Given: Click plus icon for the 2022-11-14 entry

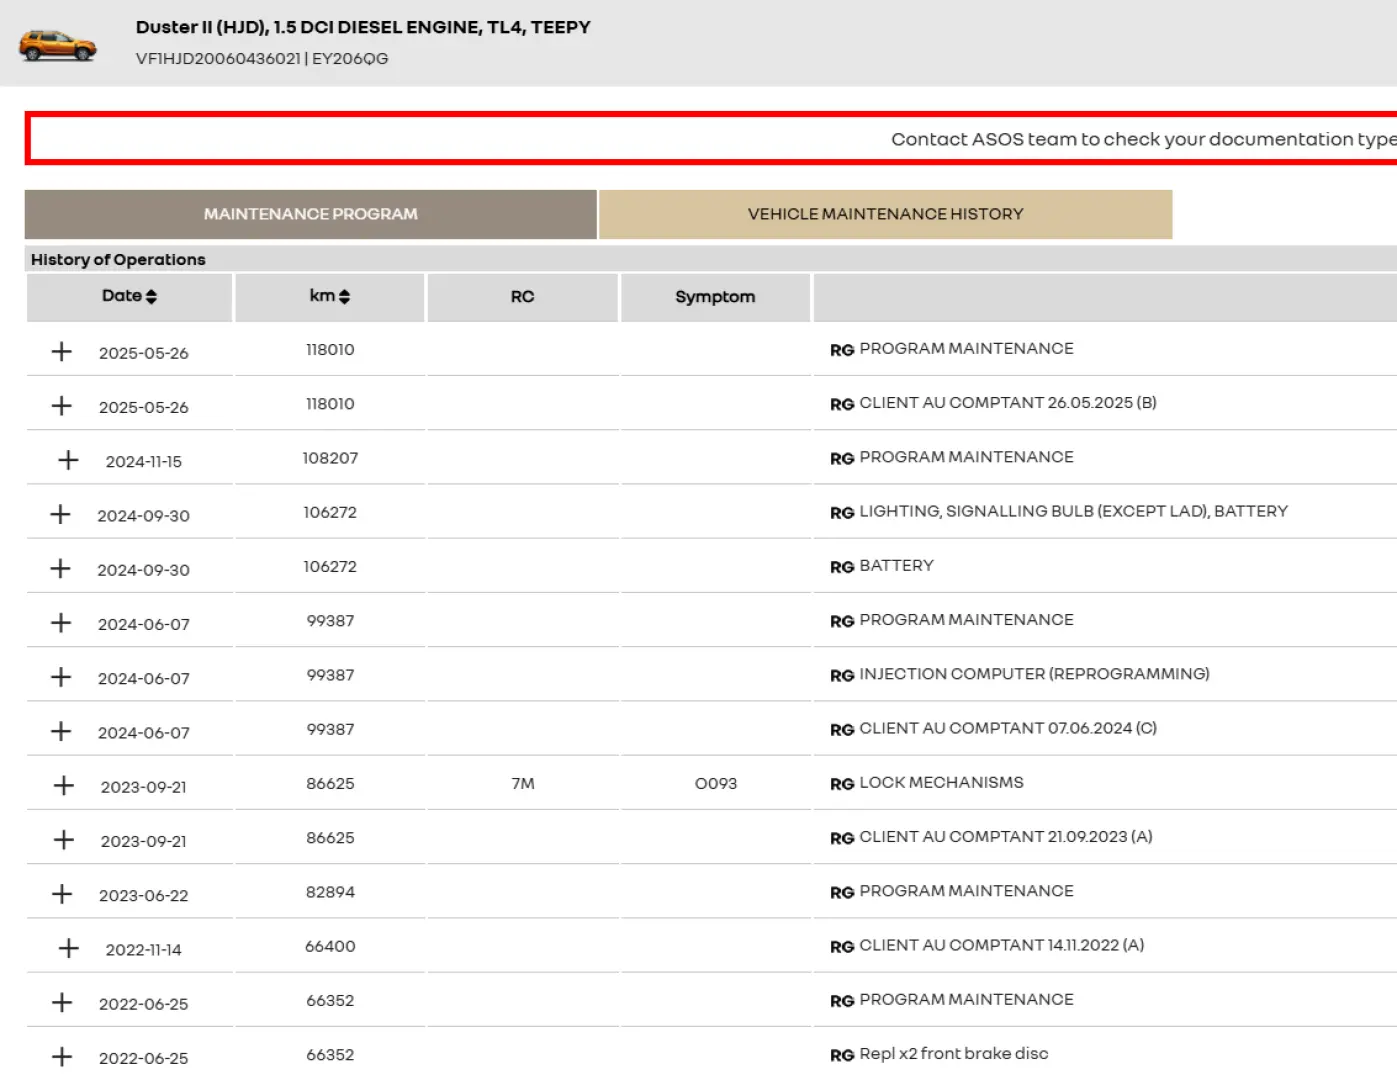Looking at the screenshot, I should [x=68, y=948].
